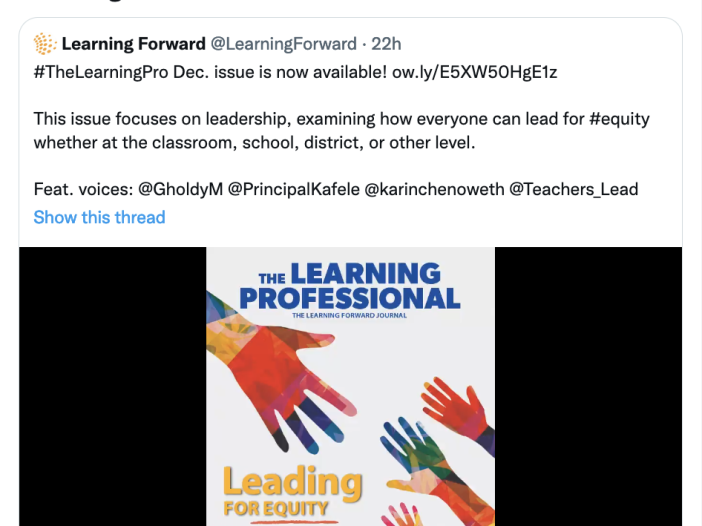Click the Leading for Equity cover headline
The width and height of the screenshot is (702, 526).
(293, 492)
